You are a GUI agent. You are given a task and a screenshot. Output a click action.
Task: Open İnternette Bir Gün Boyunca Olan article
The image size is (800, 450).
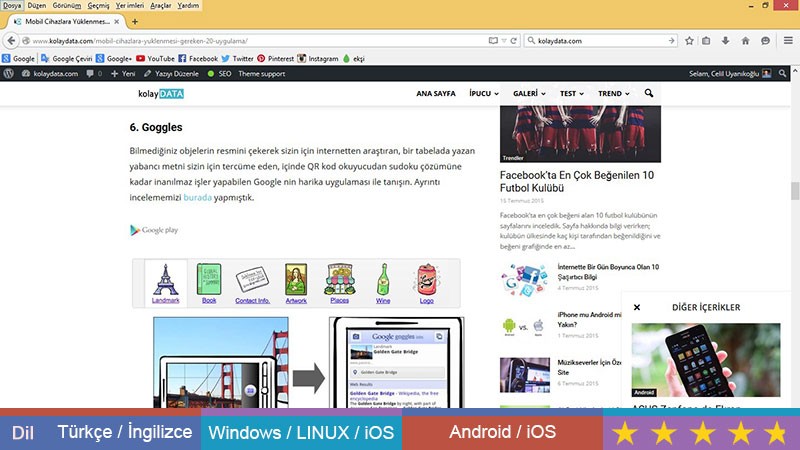[608, 272]
